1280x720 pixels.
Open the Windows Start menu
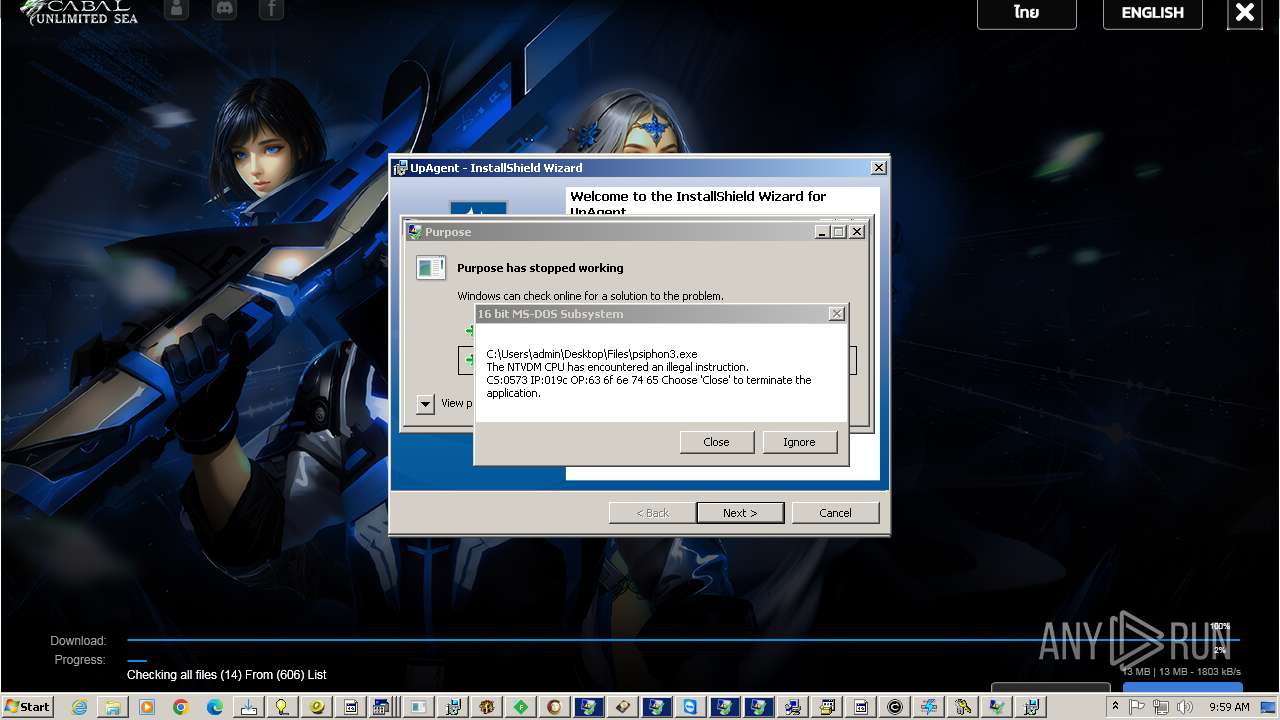tap(28, 706)
